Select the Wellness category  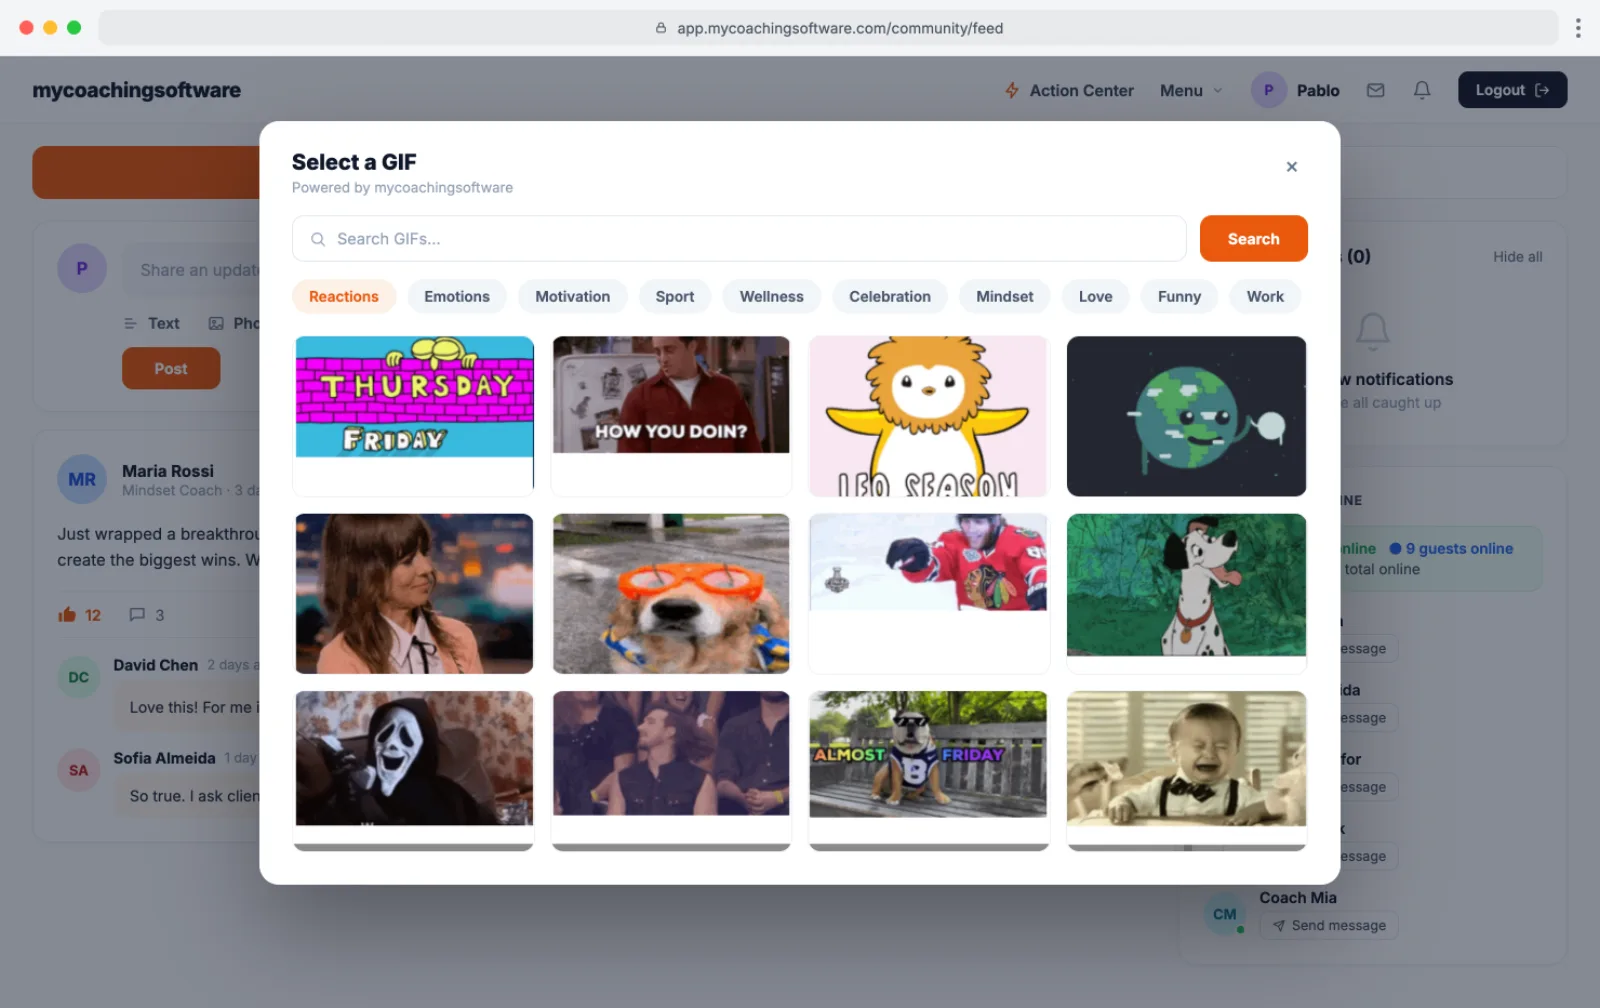(x=771, y=297)
